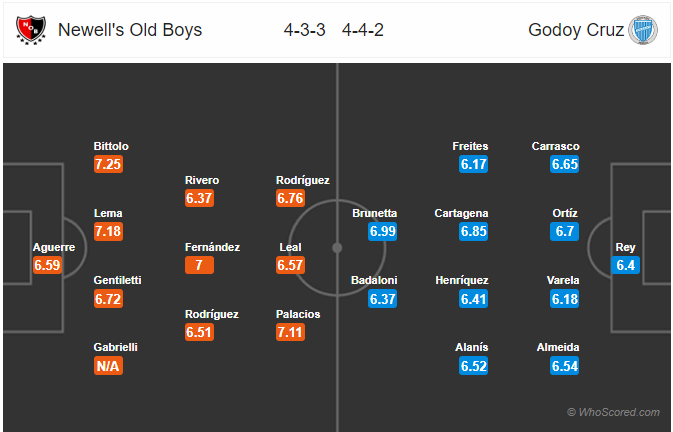Click Palacios' 7.11 rating badge
Viewport: 673px width, 432px height.
(291, 332)
